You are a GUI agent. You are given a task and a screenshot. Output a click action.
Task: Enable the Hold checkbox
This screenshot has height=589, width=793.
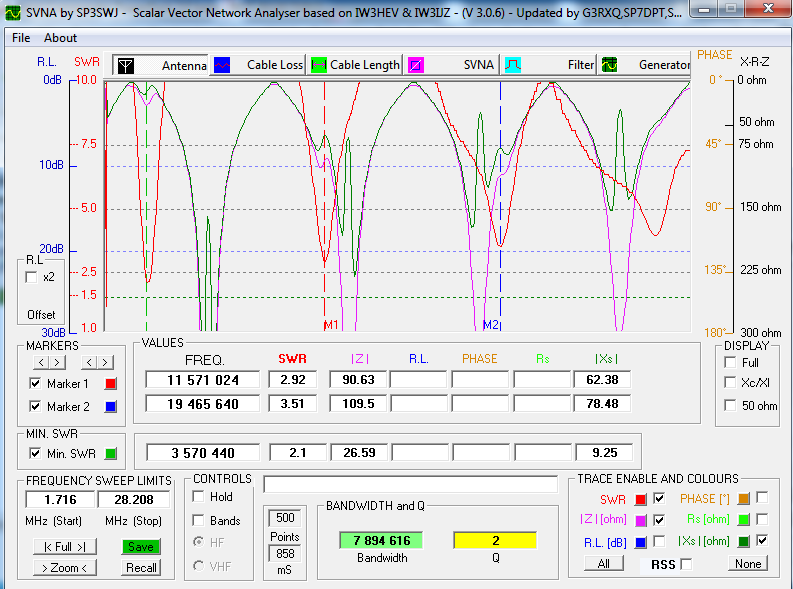[198, 497]
